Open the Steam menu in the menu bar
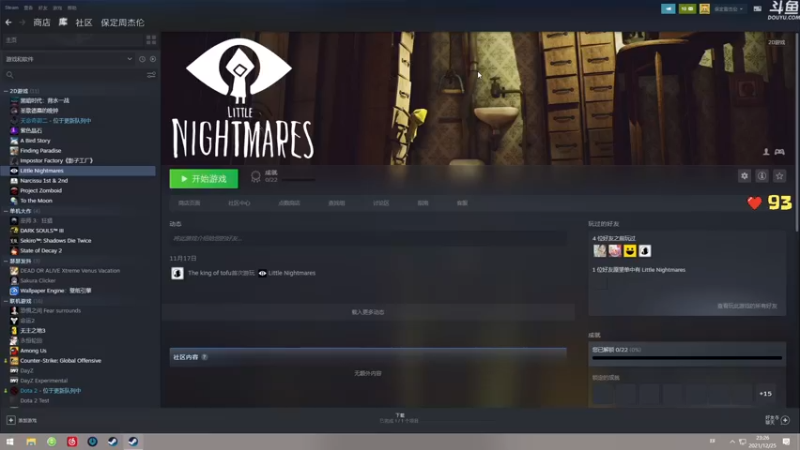The height and width of the screenshot is (450, 800). 12,8
